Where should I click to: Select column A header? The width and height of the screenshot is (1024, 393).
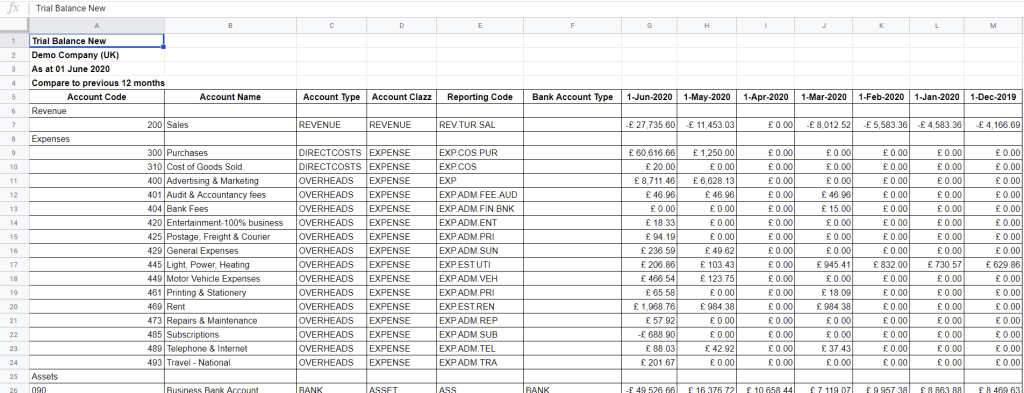click(x=97, y=25)
